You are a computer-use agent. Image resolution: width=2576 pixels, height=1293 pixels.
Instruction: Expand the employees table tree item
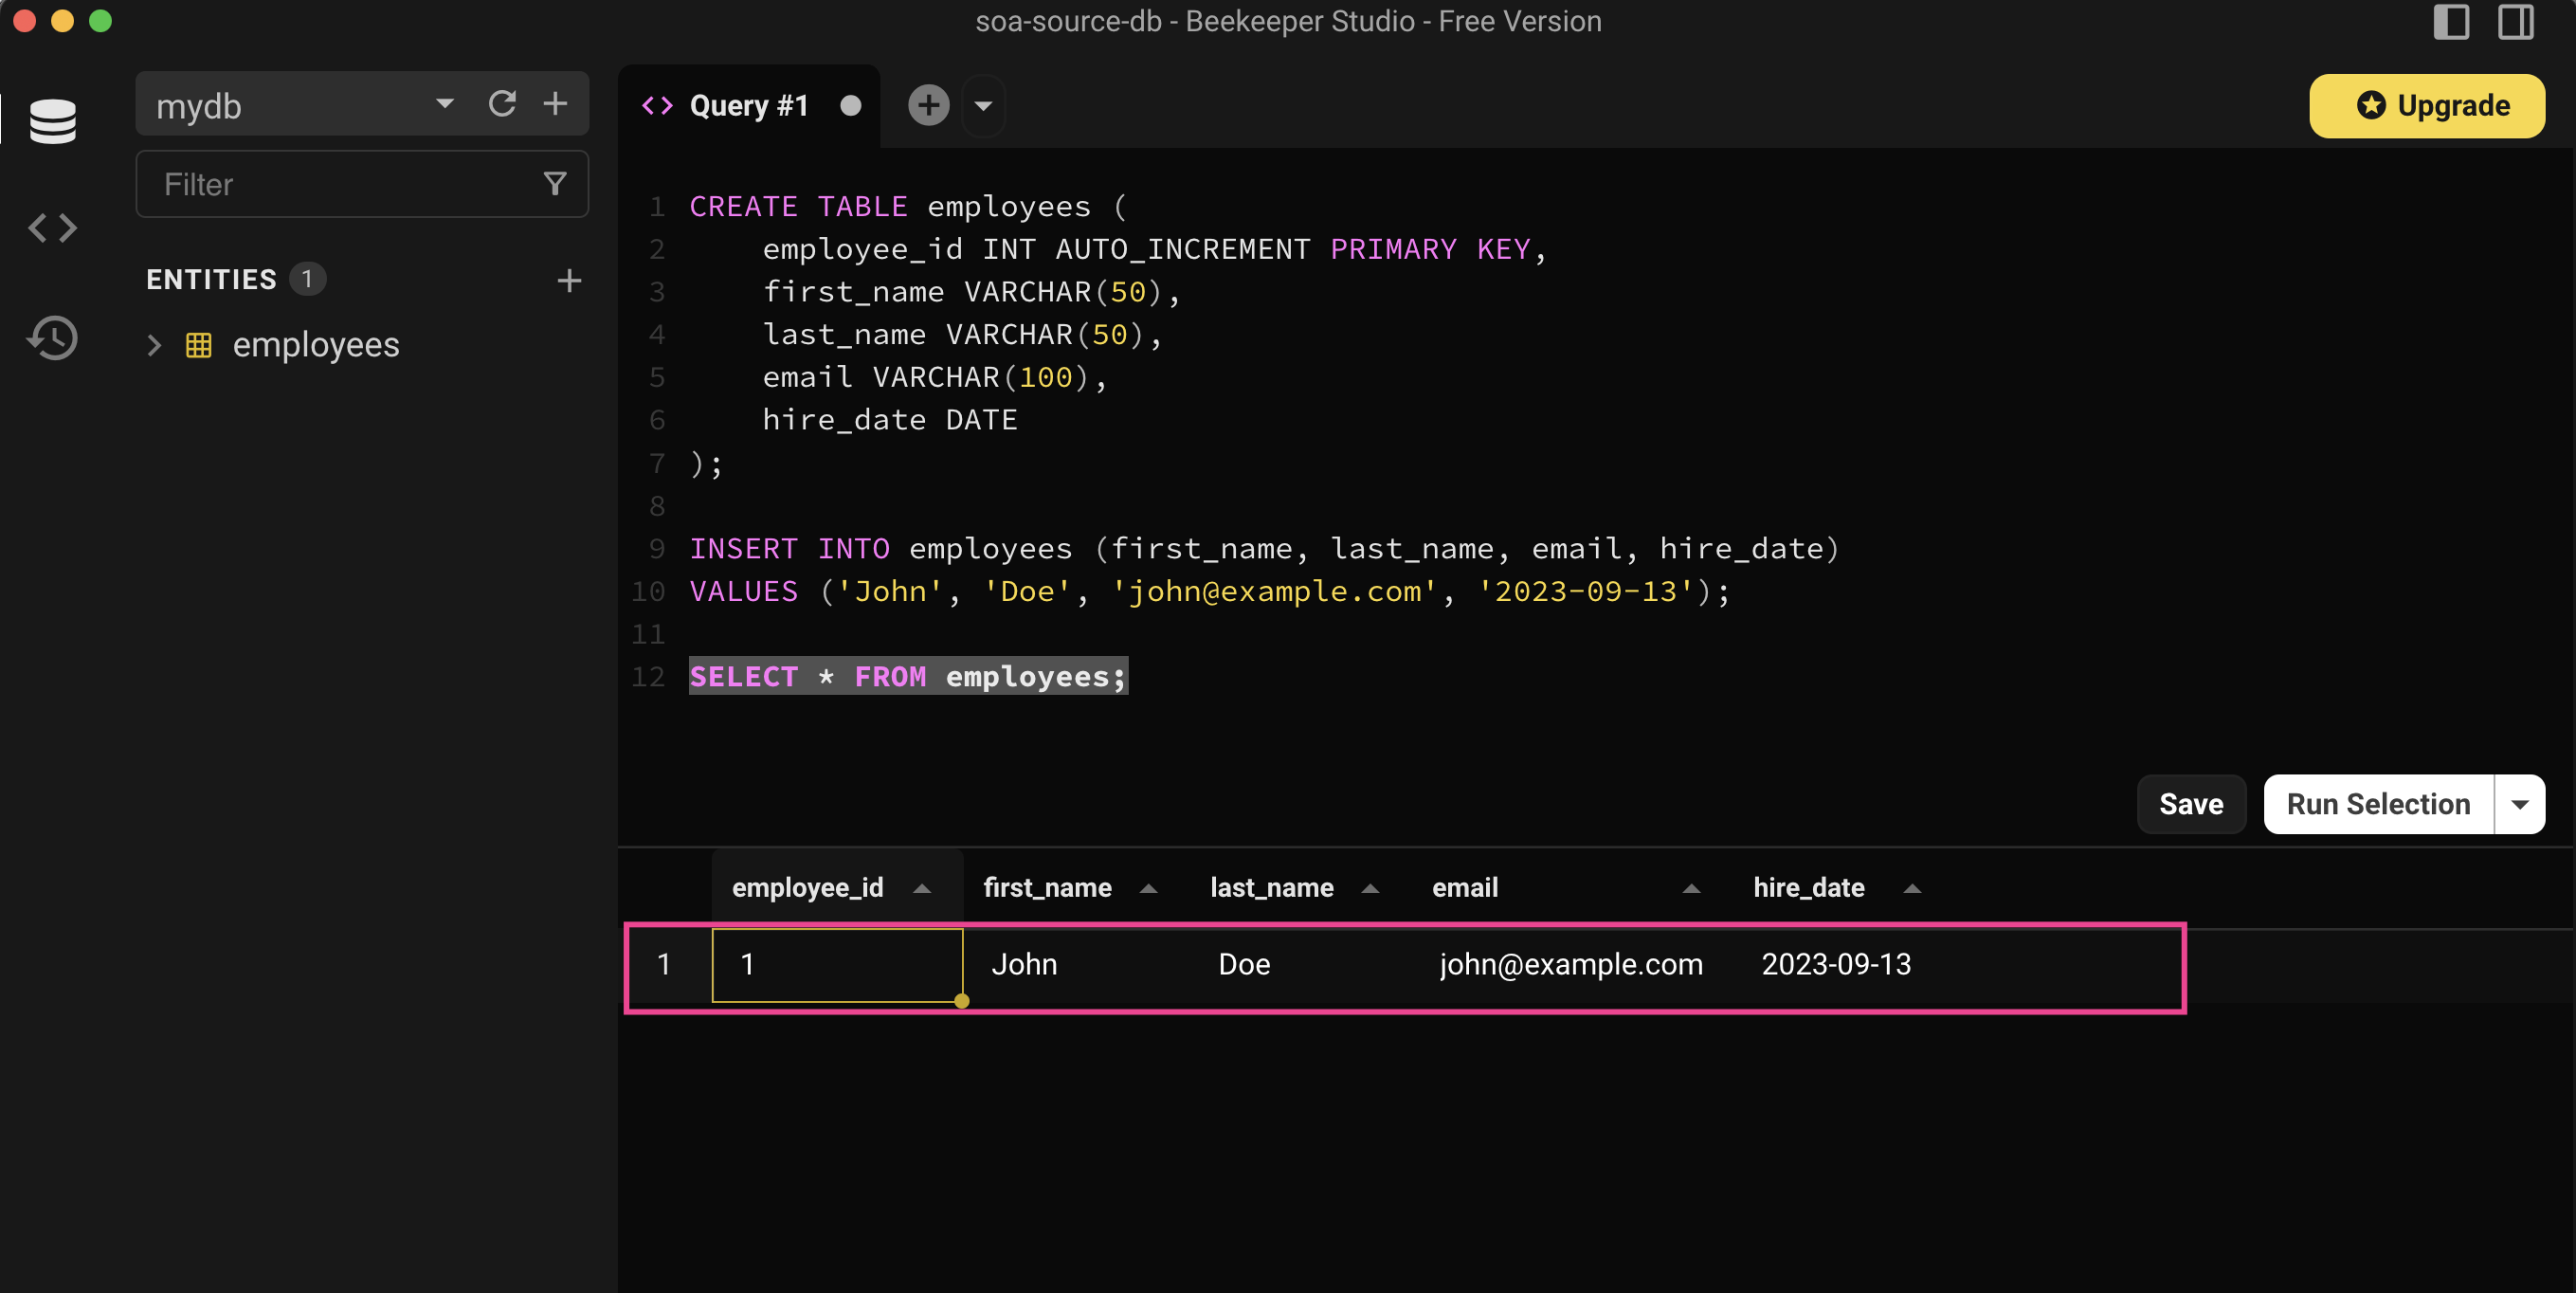click(x=154, y=345)
